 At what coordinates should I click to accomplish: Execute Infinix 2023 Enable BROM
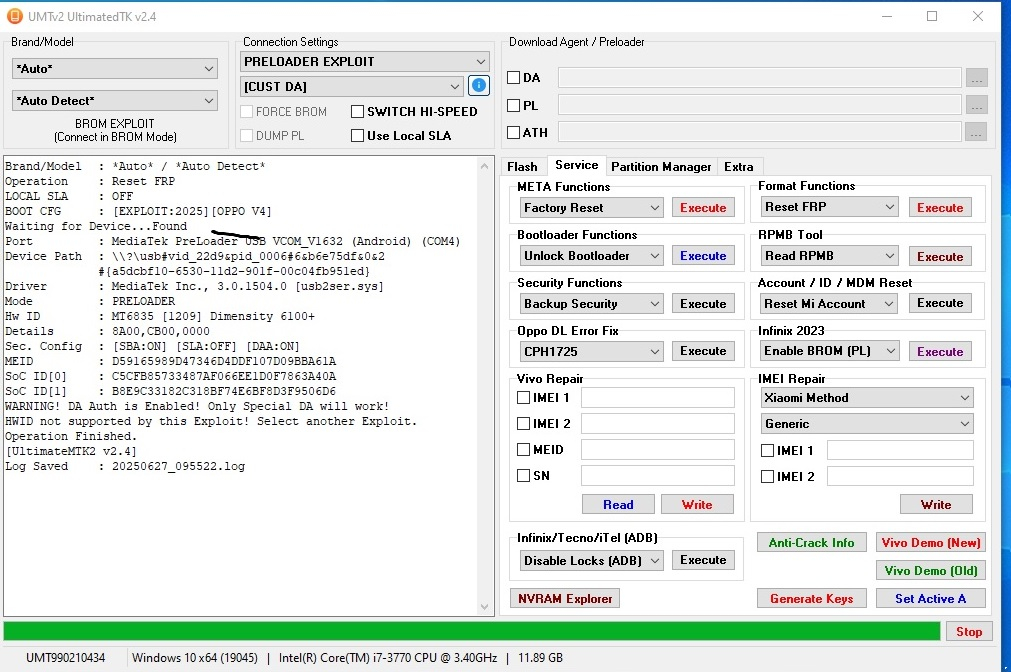tap(940, 351)
